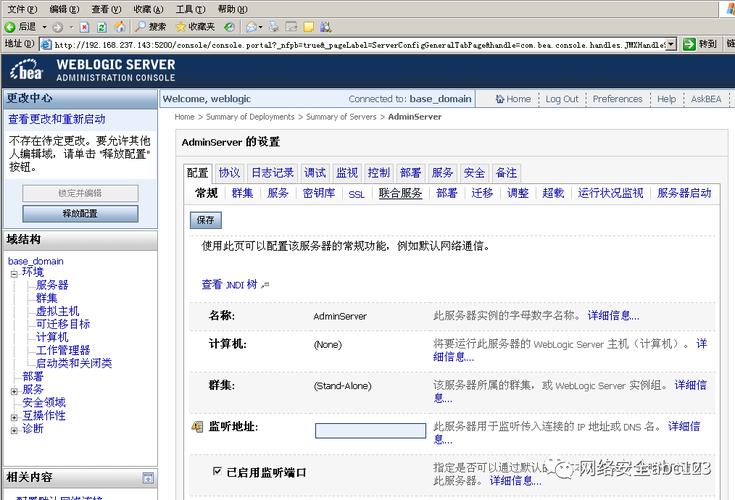735x500 pixels.
Task: Open the 密钥库 sub-tab
Action: (x=319, y=193)
